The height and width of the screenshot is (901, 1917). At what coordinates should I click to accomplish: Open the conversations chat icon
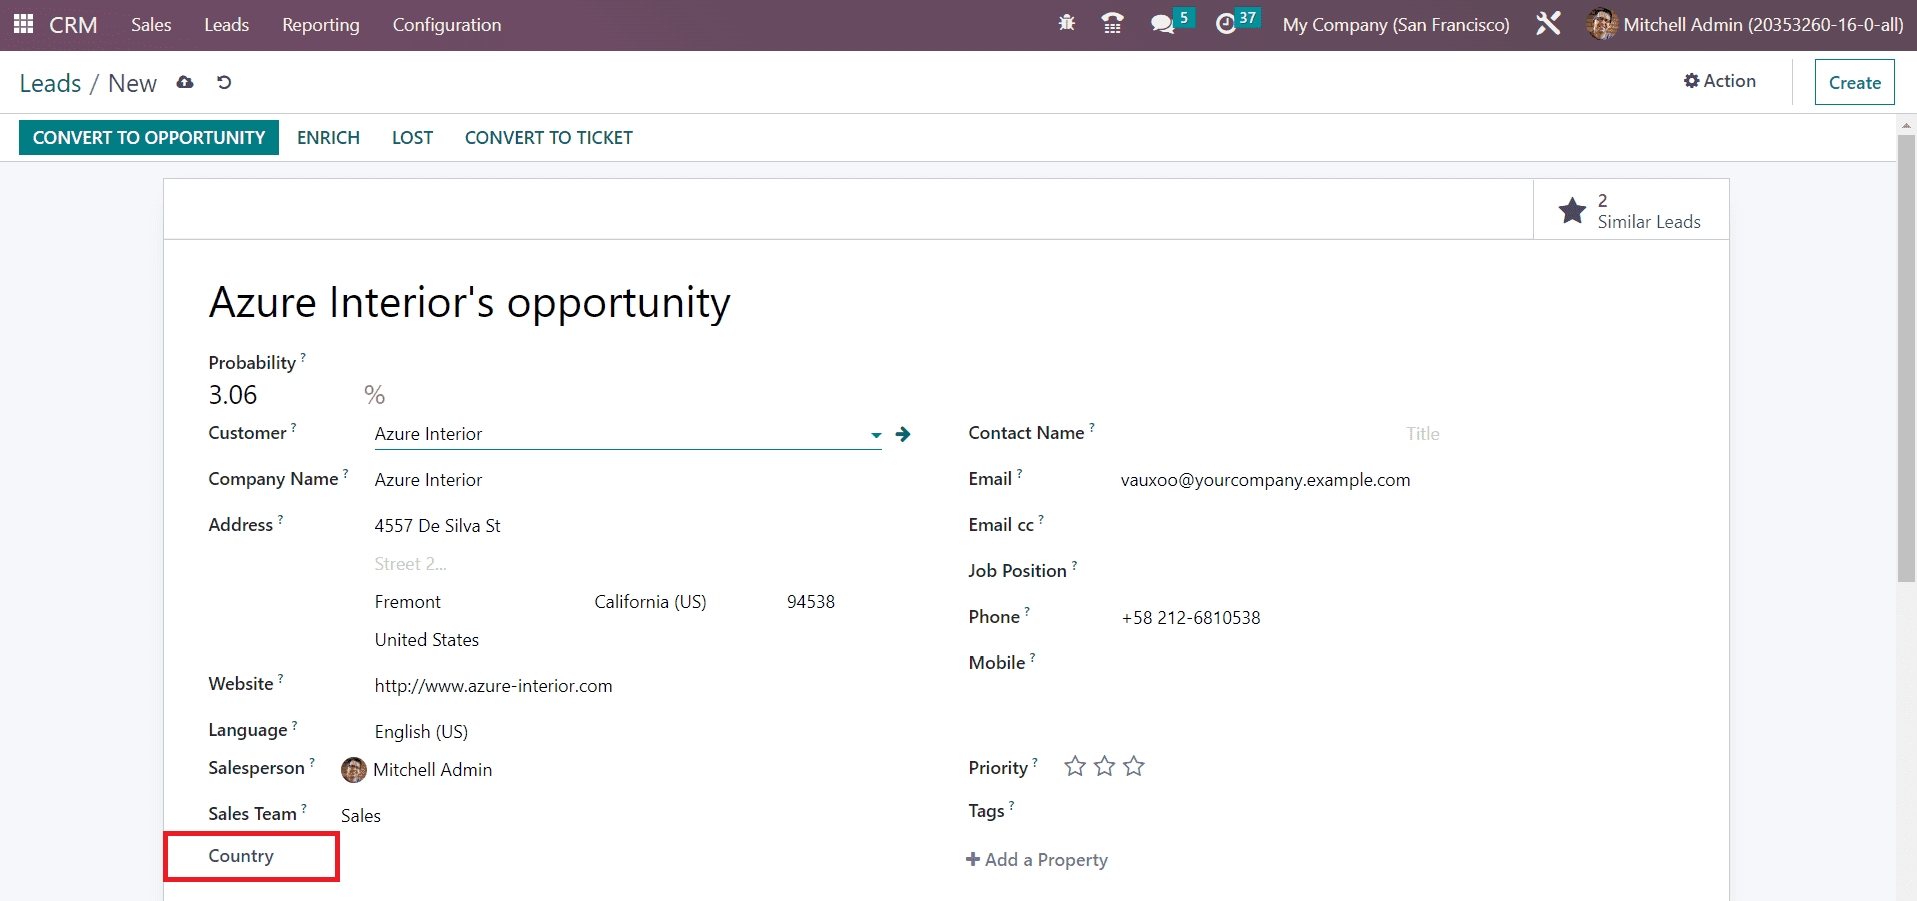point(1162,24)
